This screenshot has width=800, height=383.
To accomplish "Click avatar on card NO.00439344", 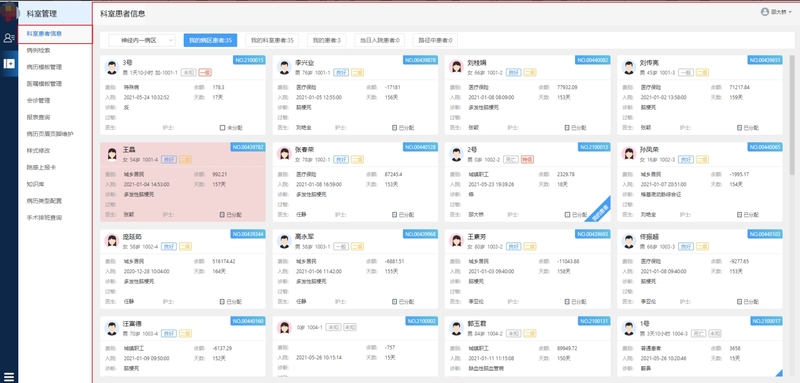I will pos(112,241).
